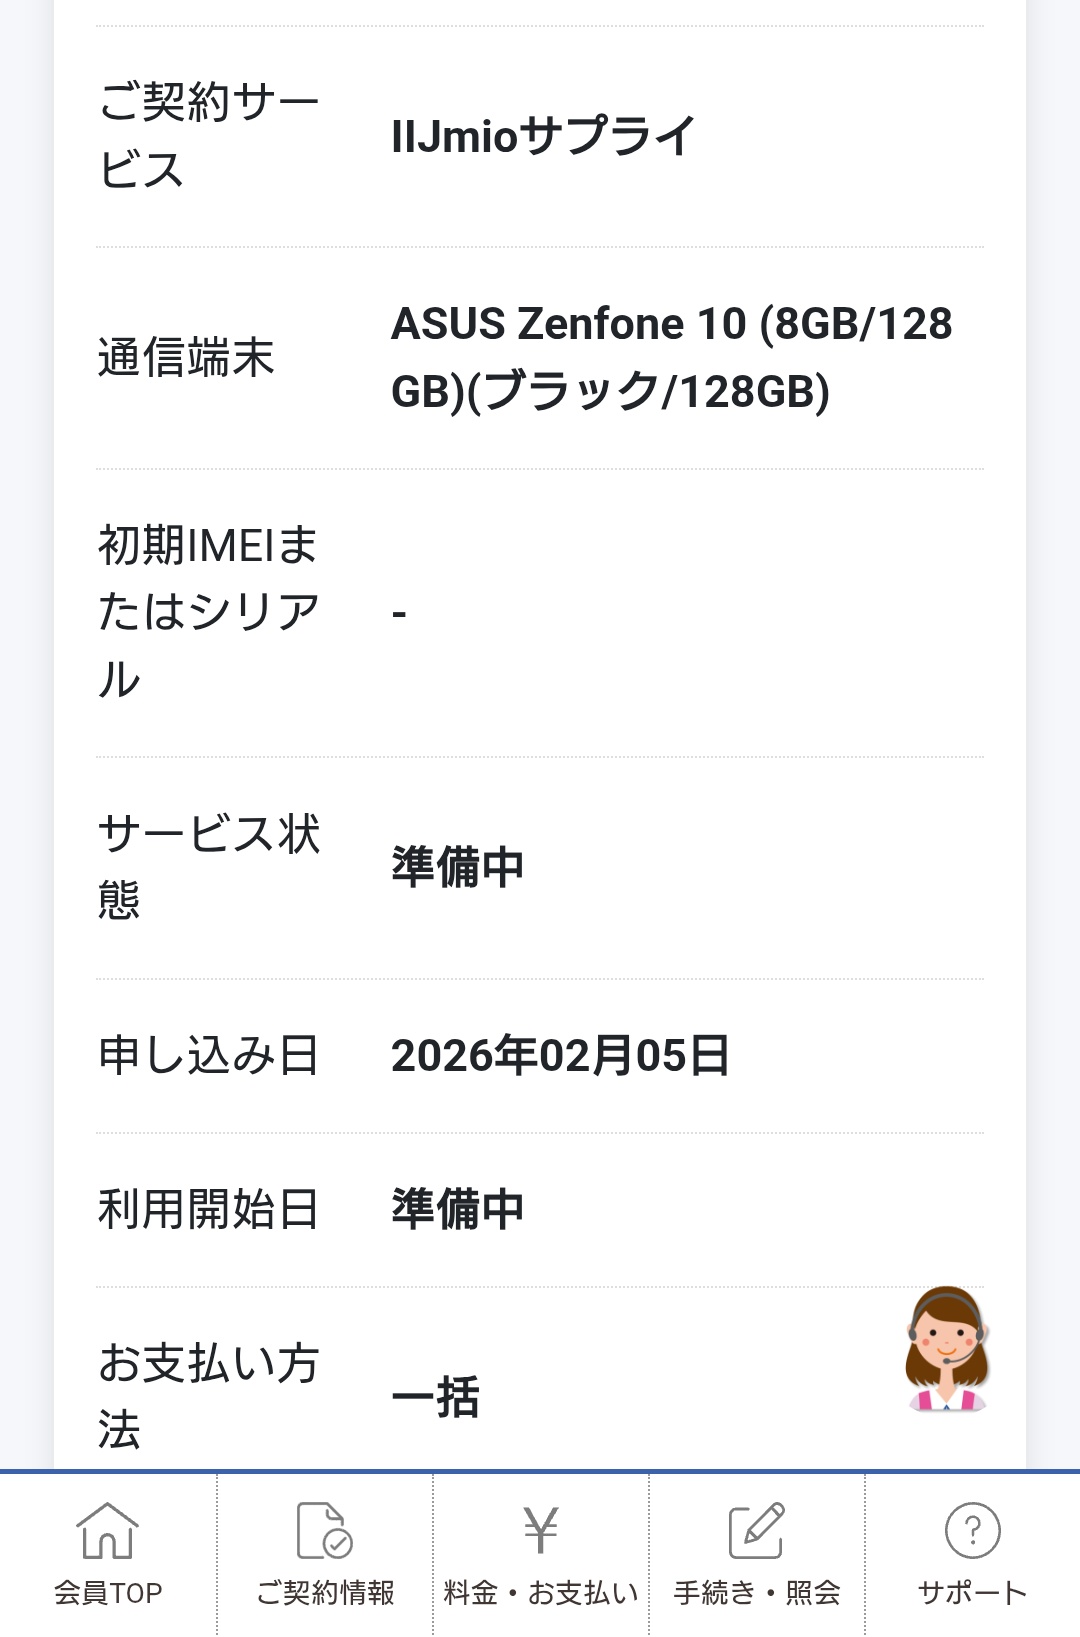Switch to the ご契約情報 tab label
Viewport: 1080px width, 1637px height.
[325, 1593]
